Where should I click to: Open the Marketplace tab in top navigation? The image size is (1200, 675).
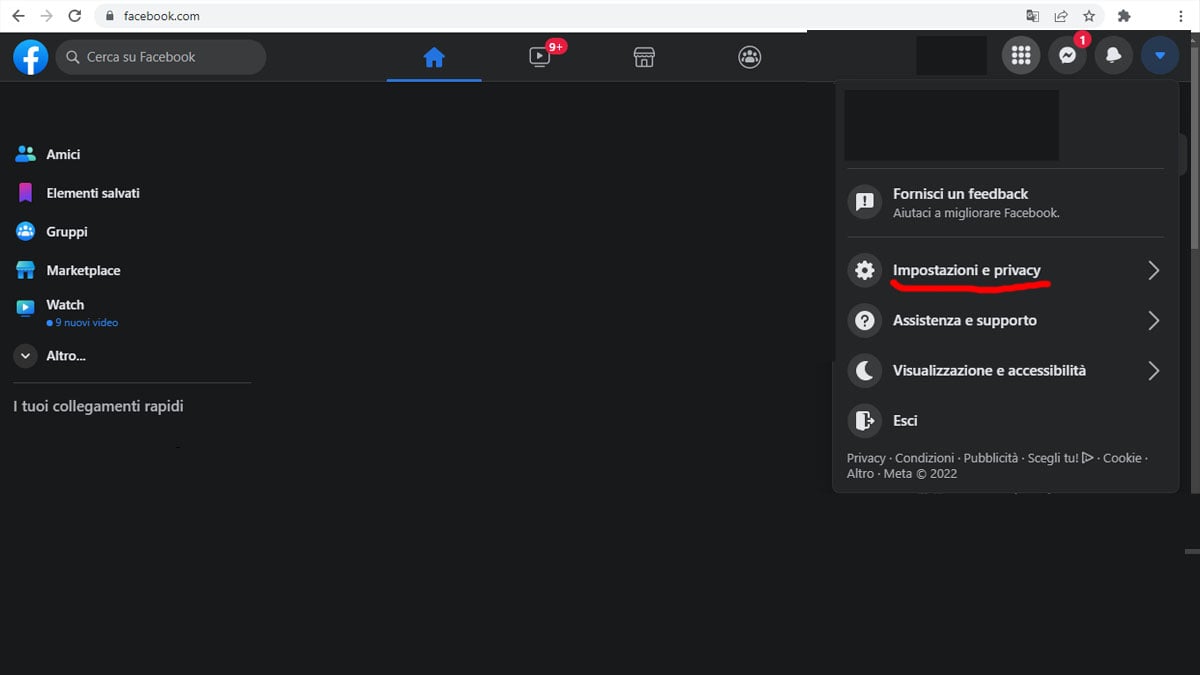click(x=645, y=57)
